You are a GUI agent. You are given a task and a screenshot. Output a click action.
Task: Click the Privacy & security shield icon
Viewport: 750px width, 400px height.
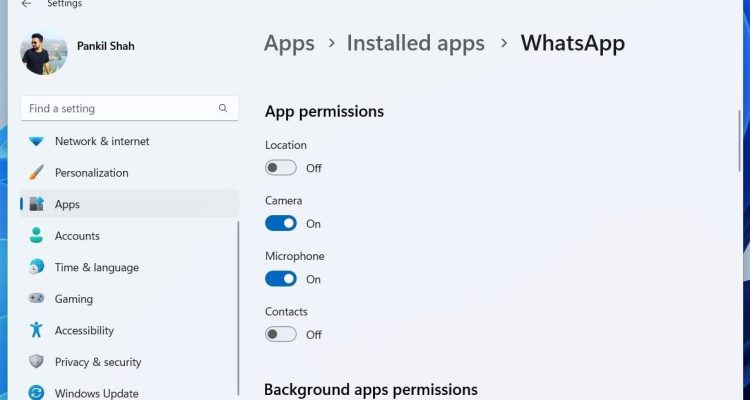point(36,361)
